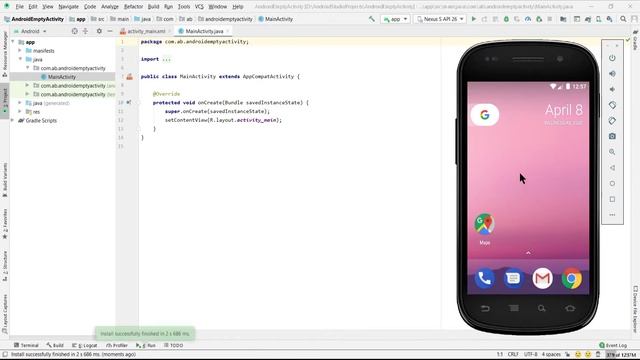The height and width of the screenshot is (360, 640).
Task: Tap the hardware search key on phone frame
Action: (542, 309)
